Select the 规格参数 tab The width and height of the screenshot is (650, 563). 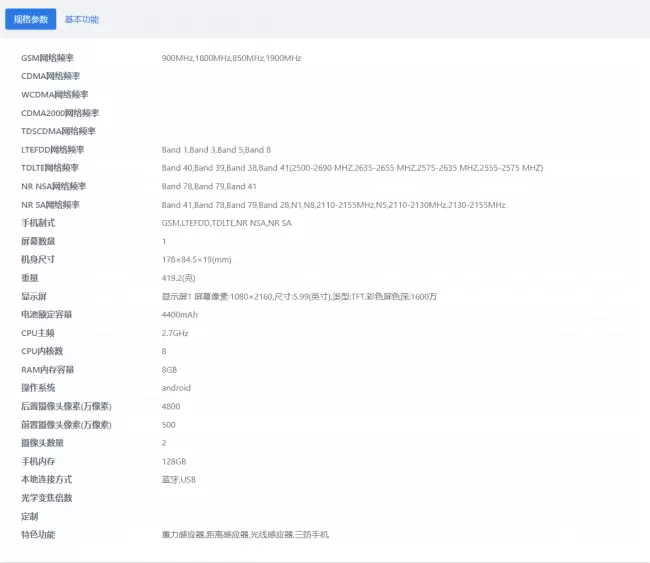click(31, 19)
